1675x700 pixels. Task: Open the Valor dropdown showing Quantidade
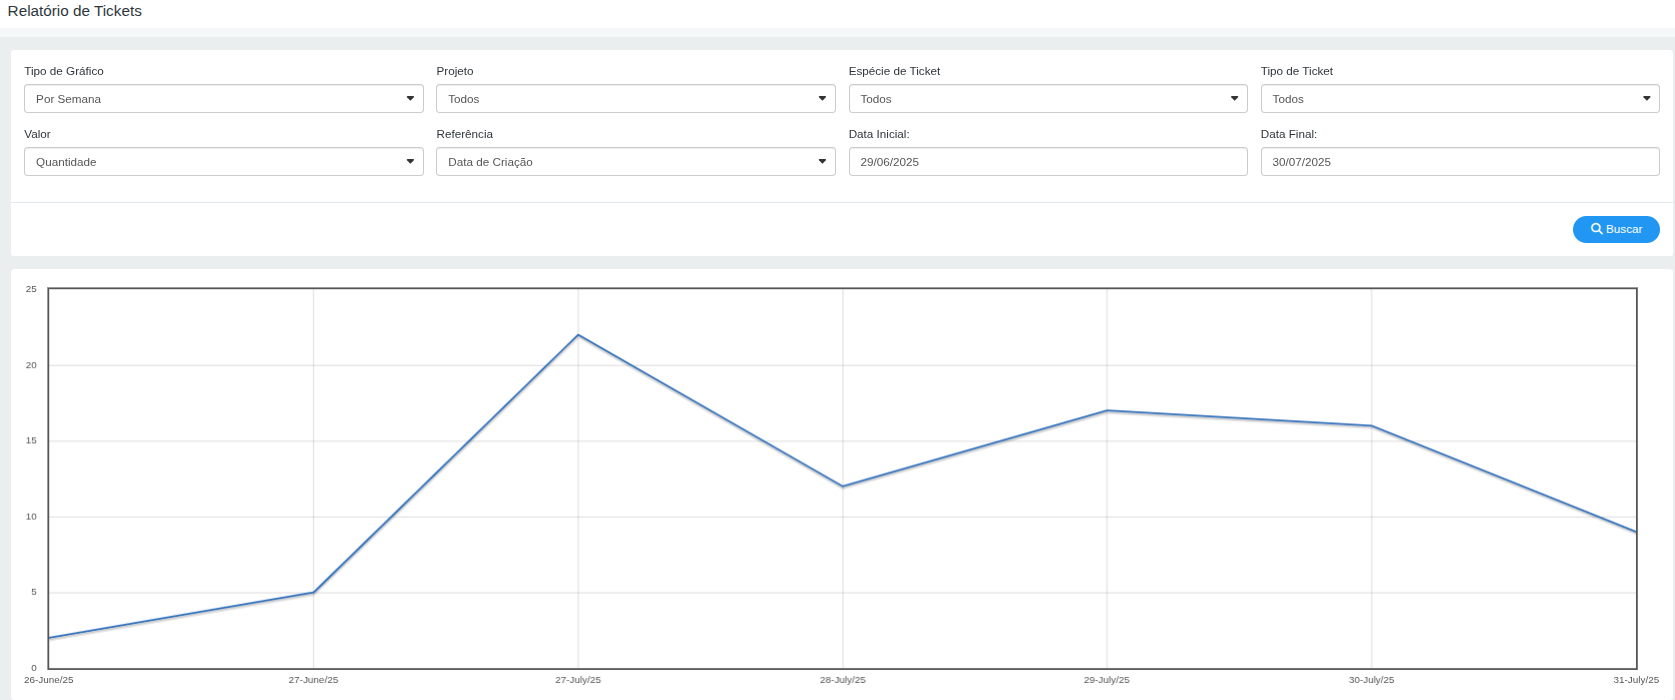click(223, 162)
